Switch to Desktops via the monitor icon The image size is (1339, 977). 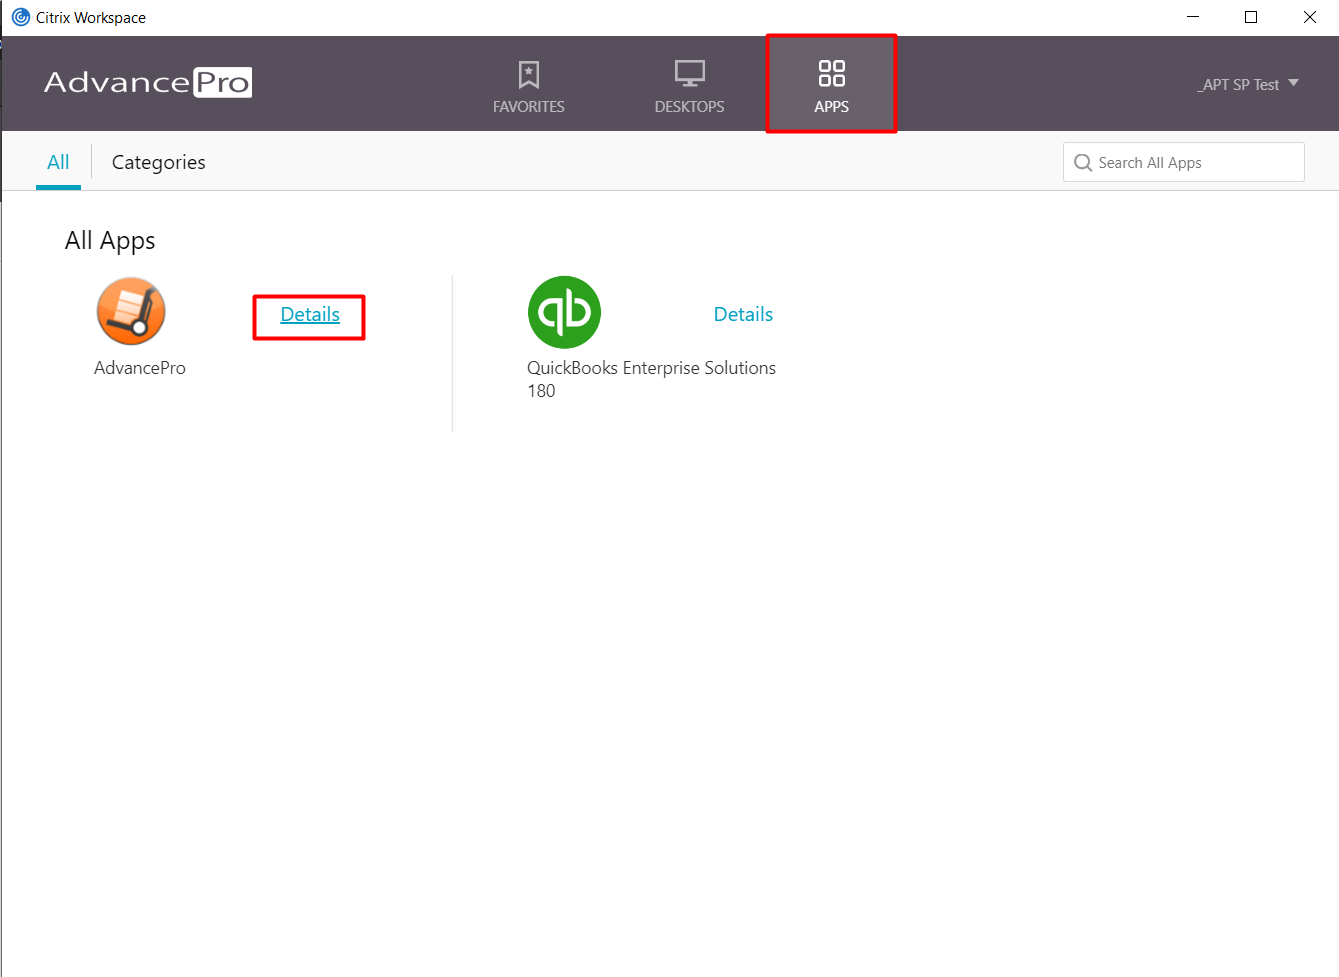[689, 74]
